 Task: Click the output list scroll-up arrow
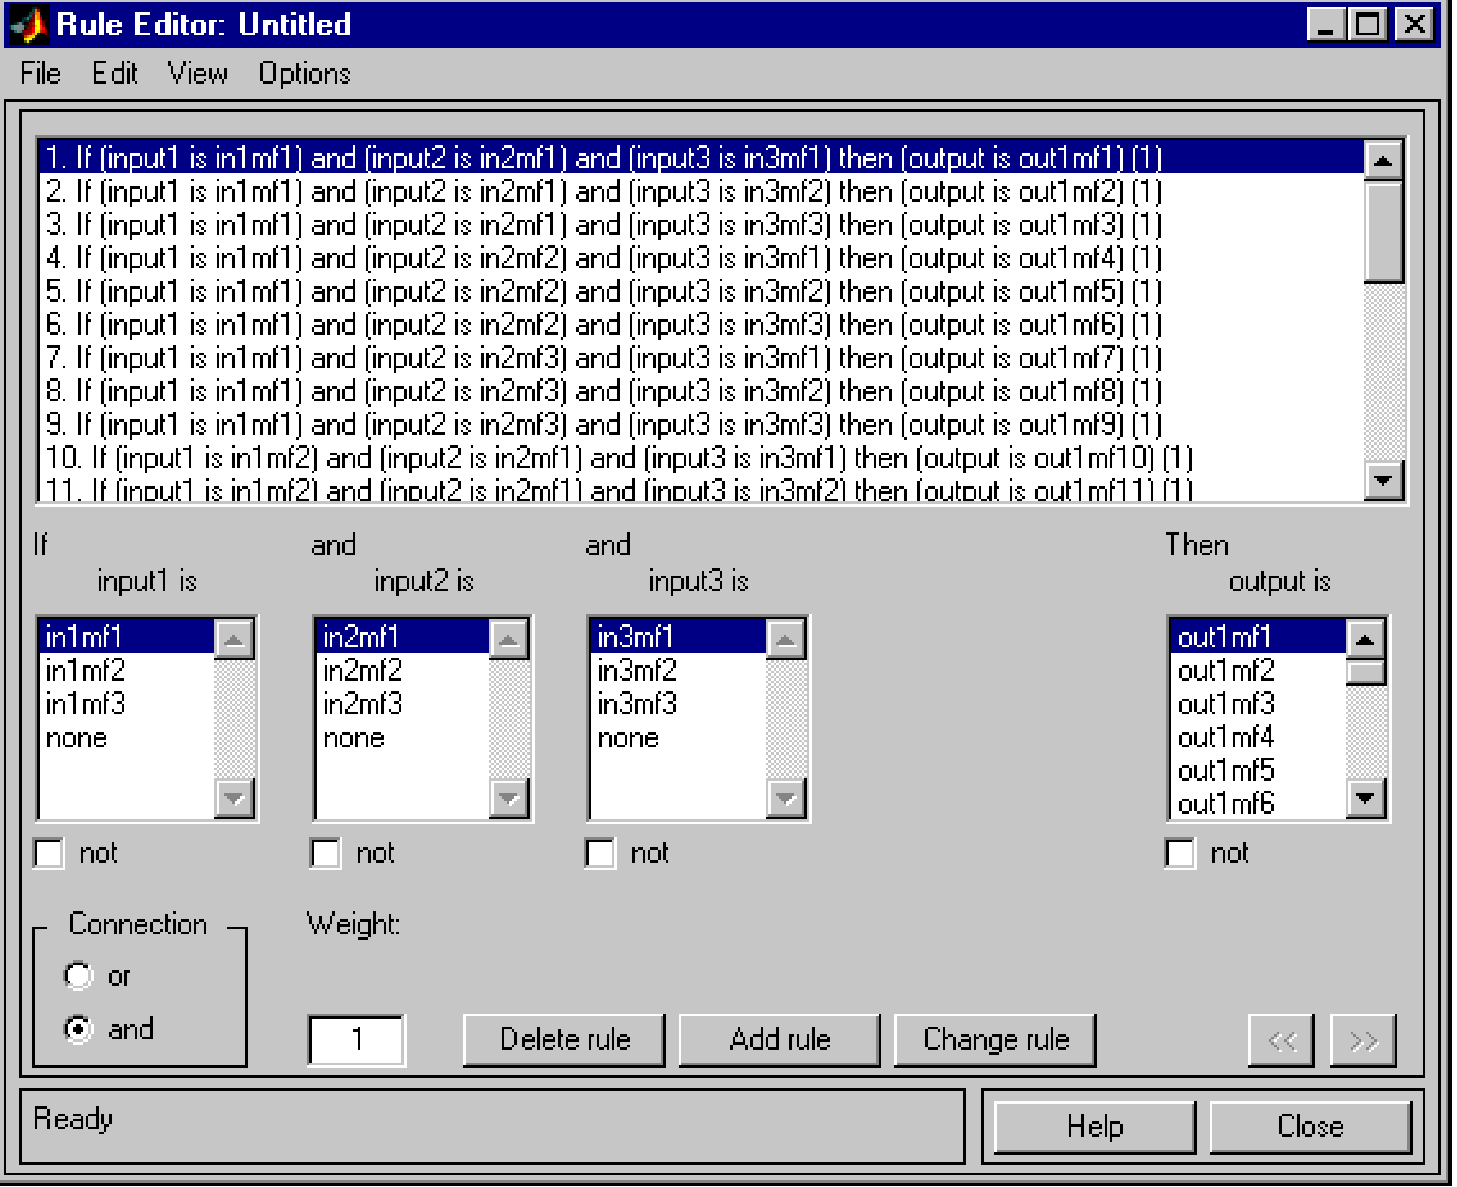[x=1366, y=638]
